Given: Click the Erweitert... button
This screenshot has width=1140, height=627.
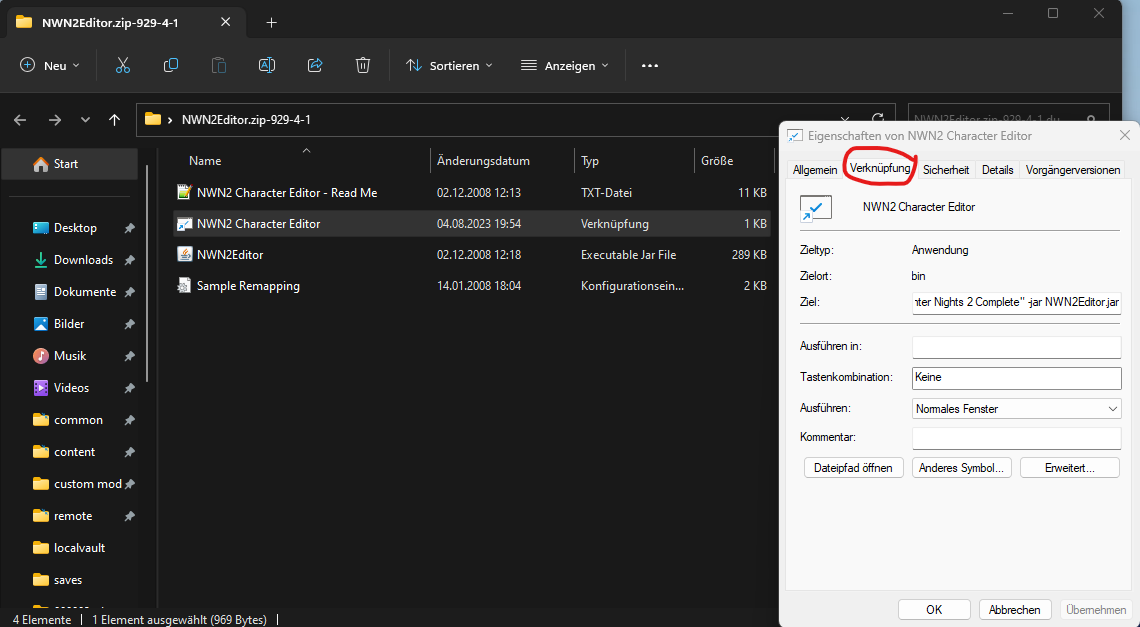Looking at the screenshot, I should click(1069, 468).
